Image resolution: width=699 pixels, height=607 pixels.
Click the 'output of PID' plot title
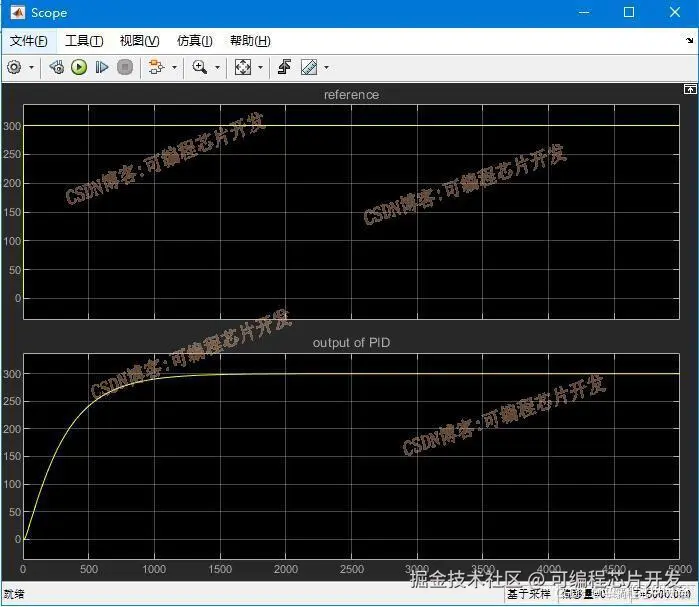(351, 343)
